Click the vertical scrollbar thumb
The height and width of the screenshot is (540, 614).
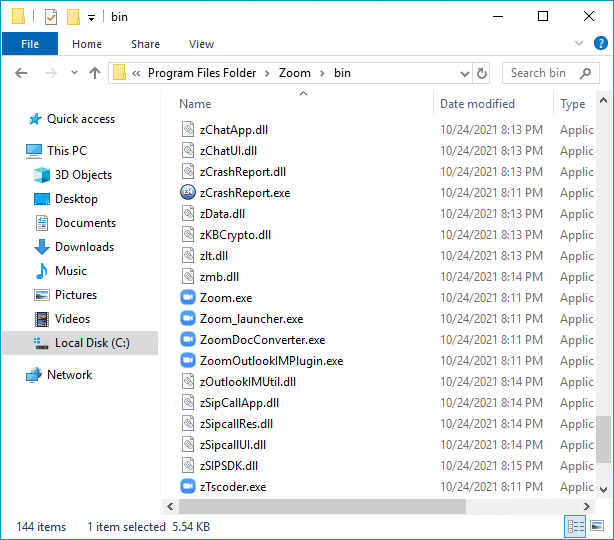tap(603, 439)
